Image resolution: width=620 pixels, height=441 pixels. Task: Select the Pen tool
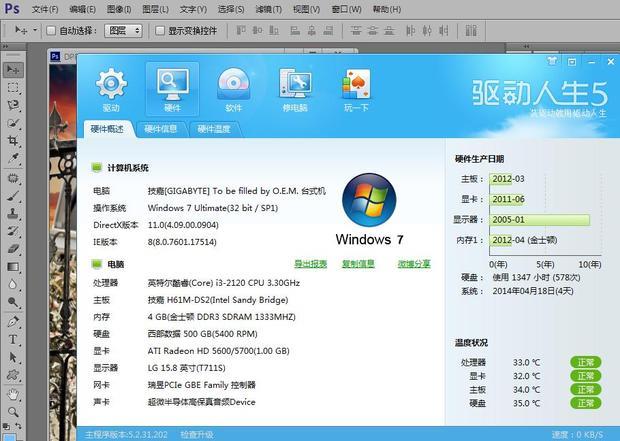[13, 322]
